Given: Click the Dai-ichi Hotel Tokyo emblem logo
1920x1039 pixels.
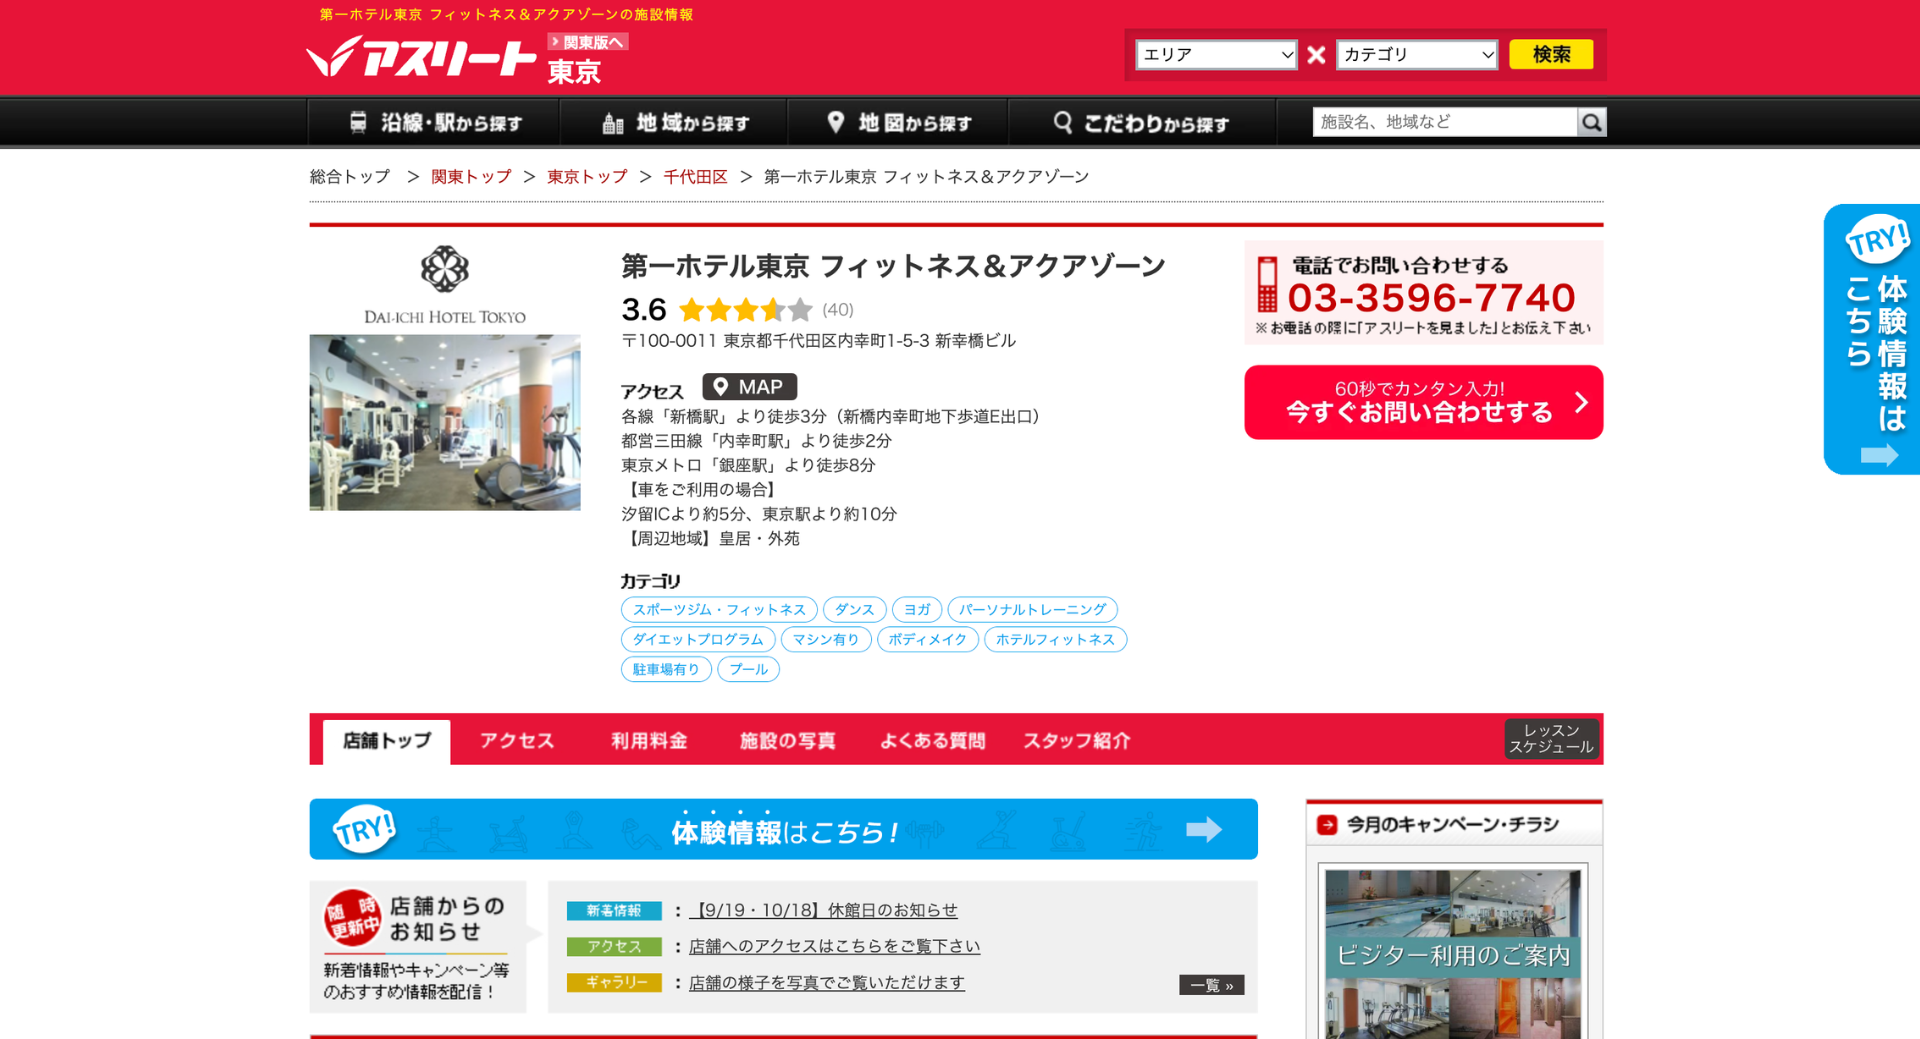Looking at the screenshot, I should point(444,269).
